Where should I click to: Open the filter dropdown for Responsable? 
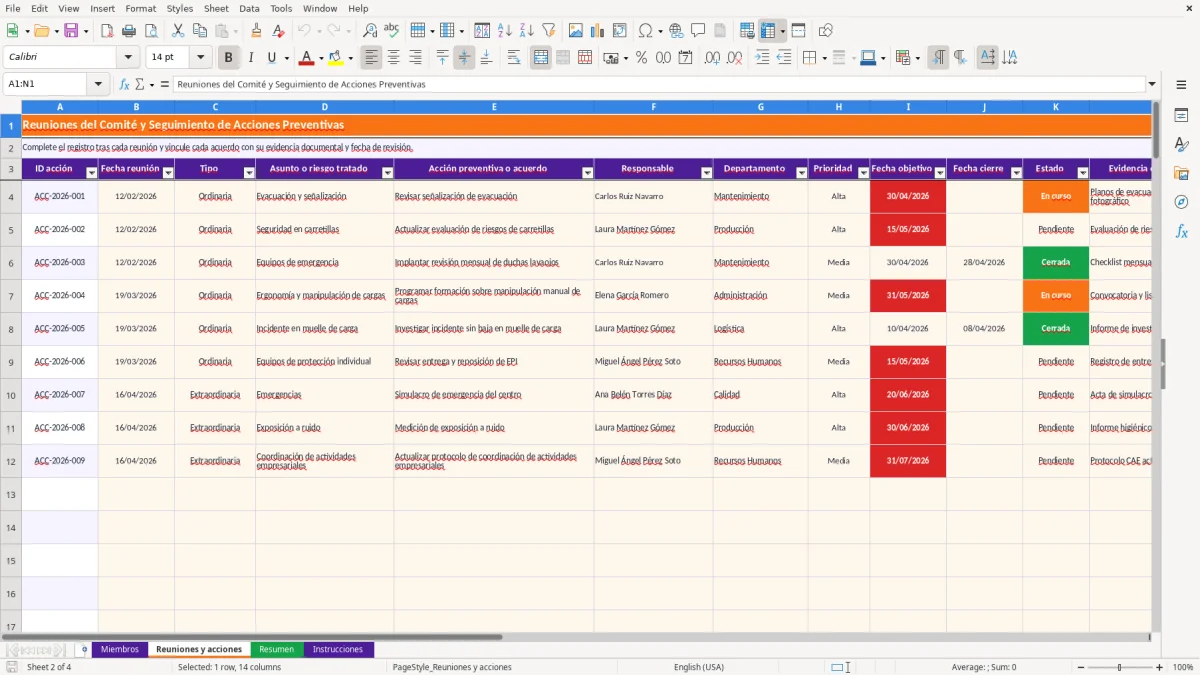[706, 173]
